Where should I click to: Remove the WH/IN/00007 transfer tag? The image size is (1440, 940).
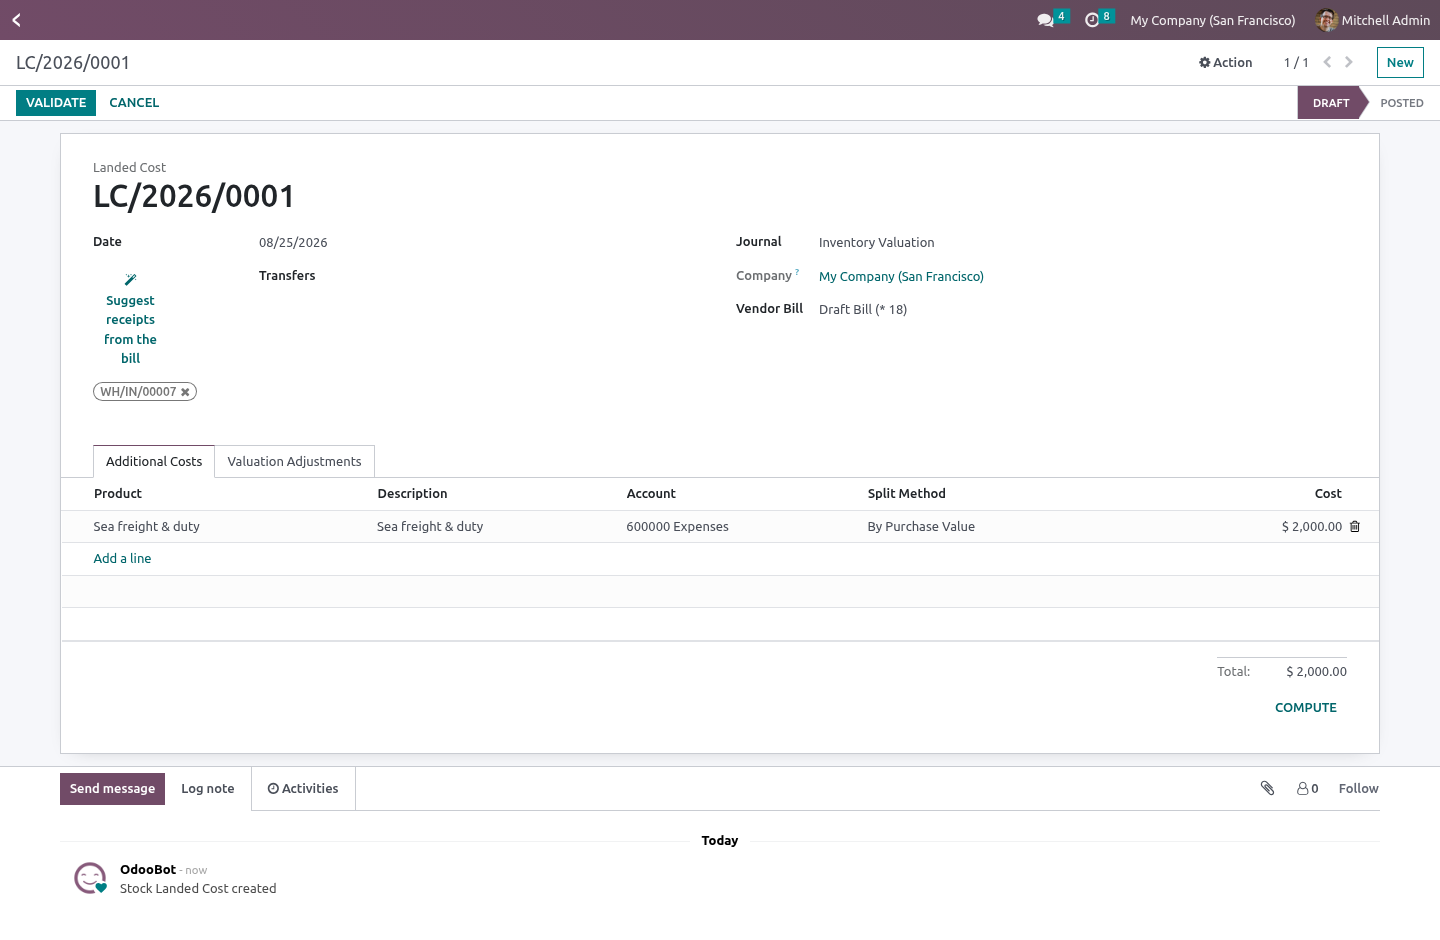pyautogui.click(x=185, y=392)
